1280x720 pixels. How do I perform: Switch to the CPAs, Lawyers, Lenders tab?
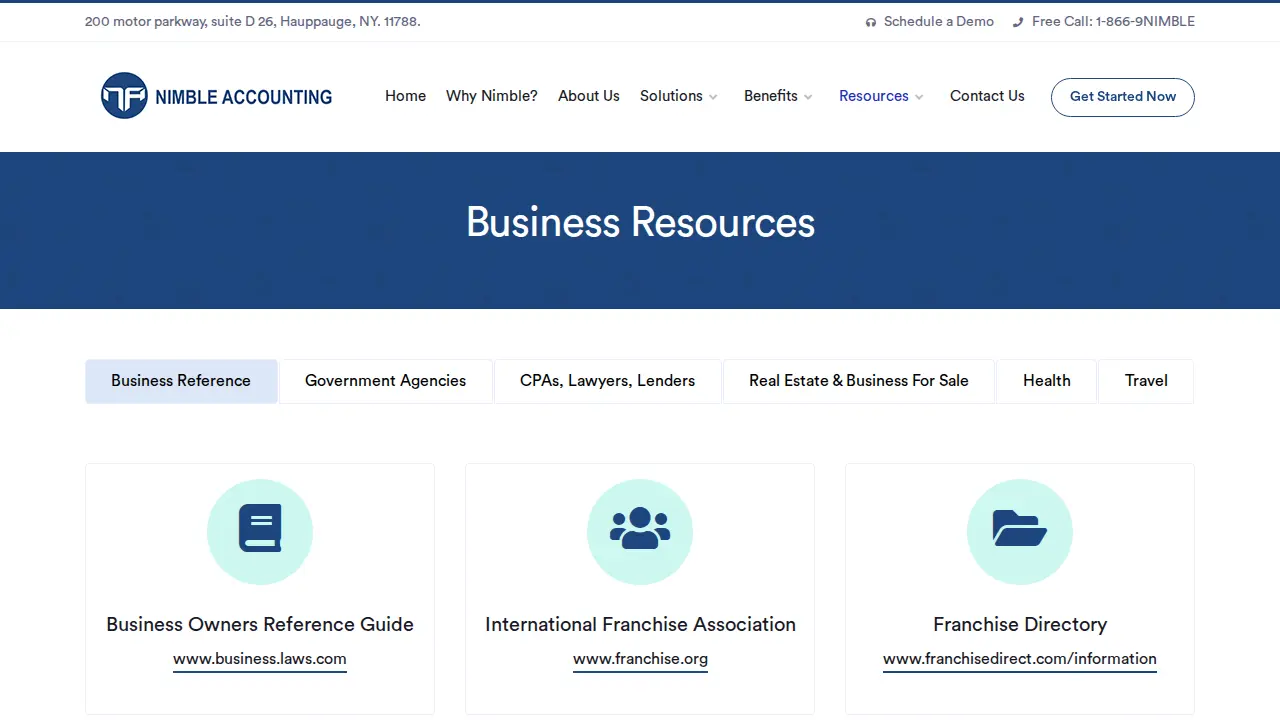click(607, 381)
